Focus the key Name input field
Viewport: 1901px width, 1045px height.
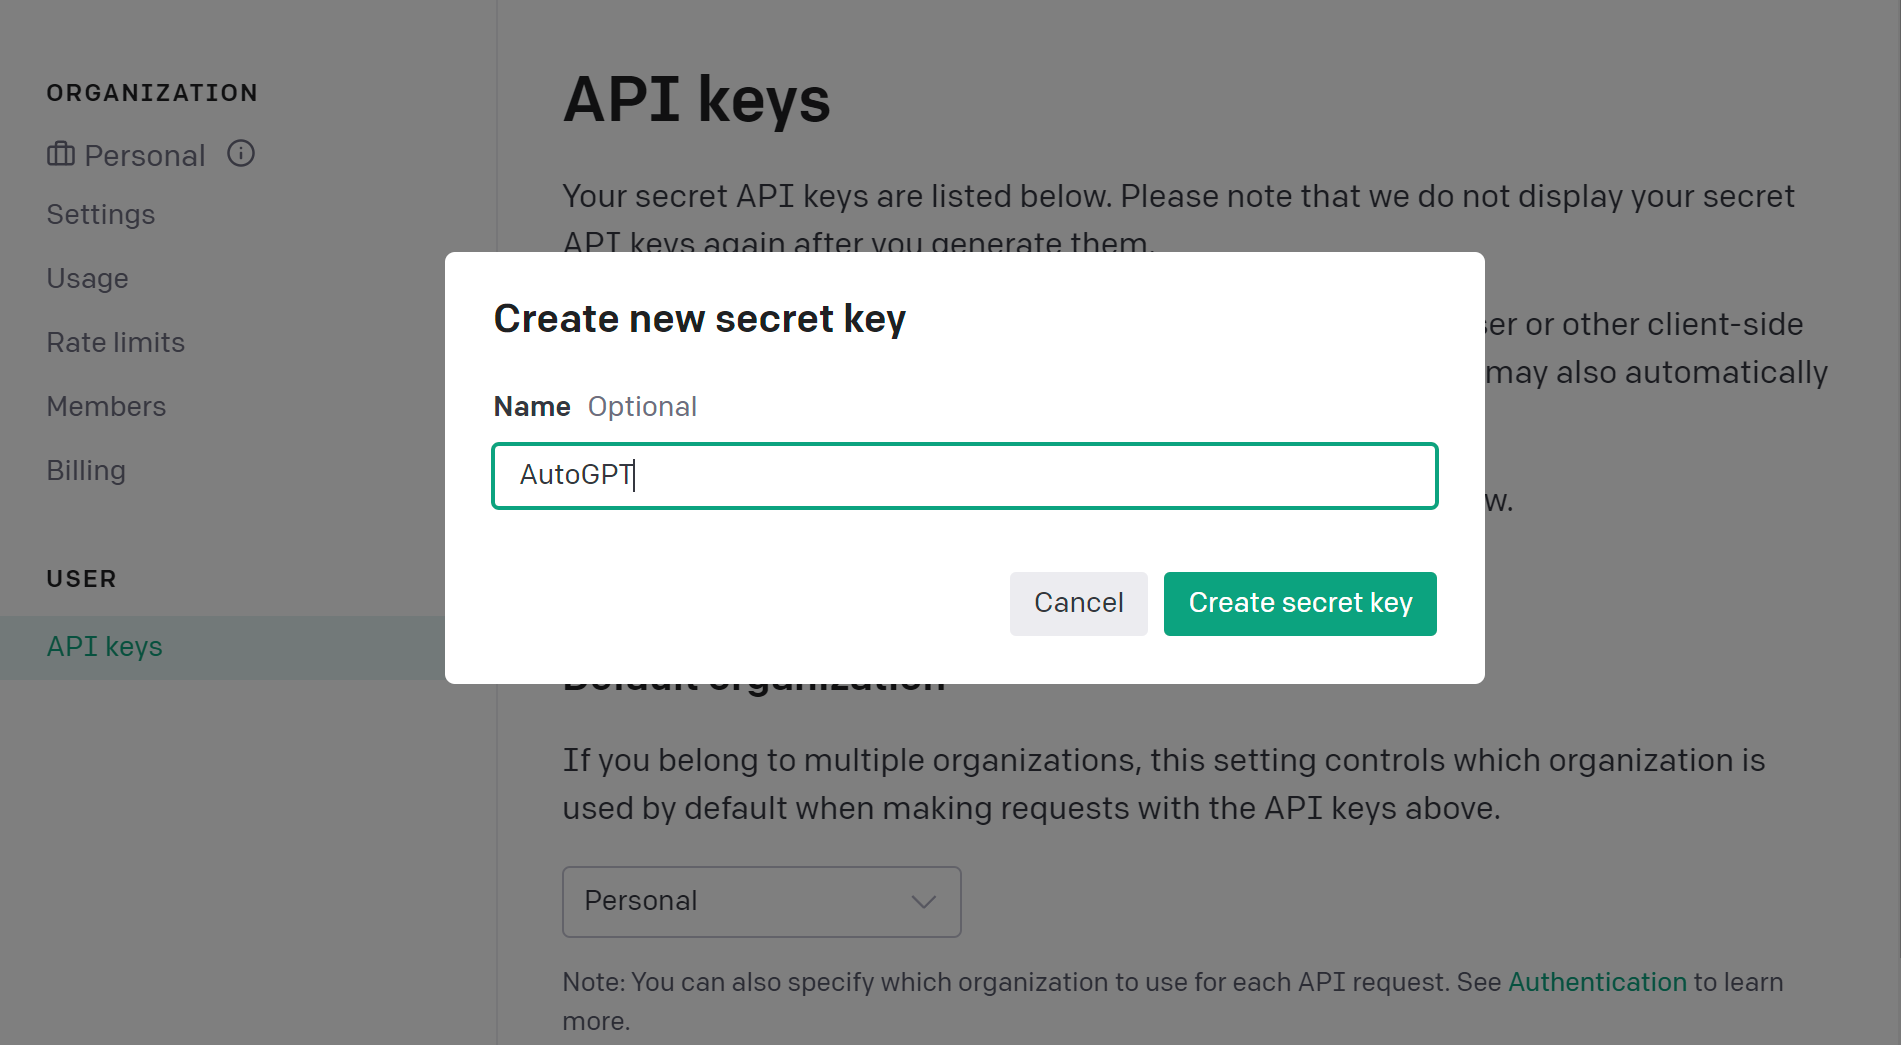click(x=965, y=476)
